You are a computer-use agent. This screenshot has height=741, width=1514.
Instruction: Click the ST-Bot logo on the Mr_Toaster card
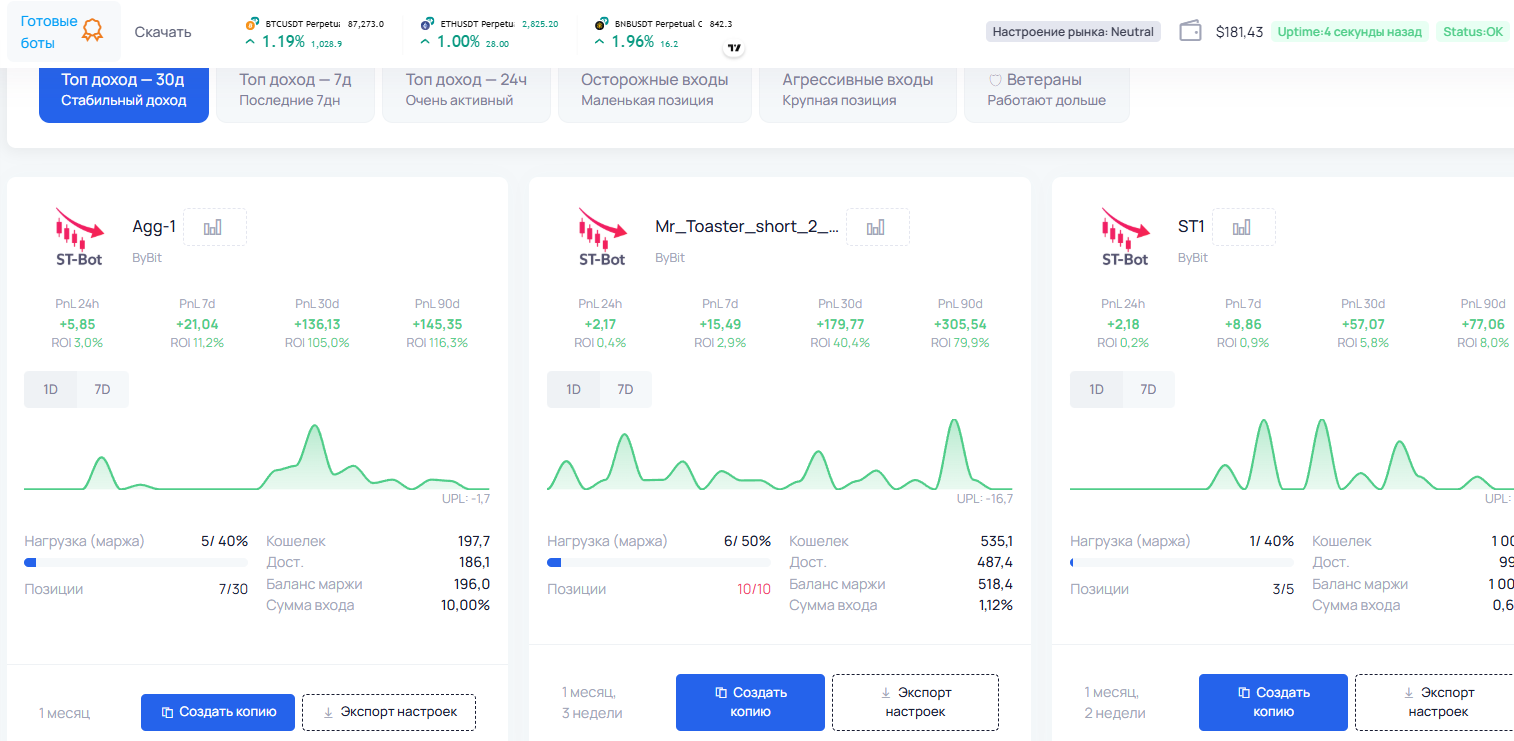pyautogui.click(x=602, y=237)
